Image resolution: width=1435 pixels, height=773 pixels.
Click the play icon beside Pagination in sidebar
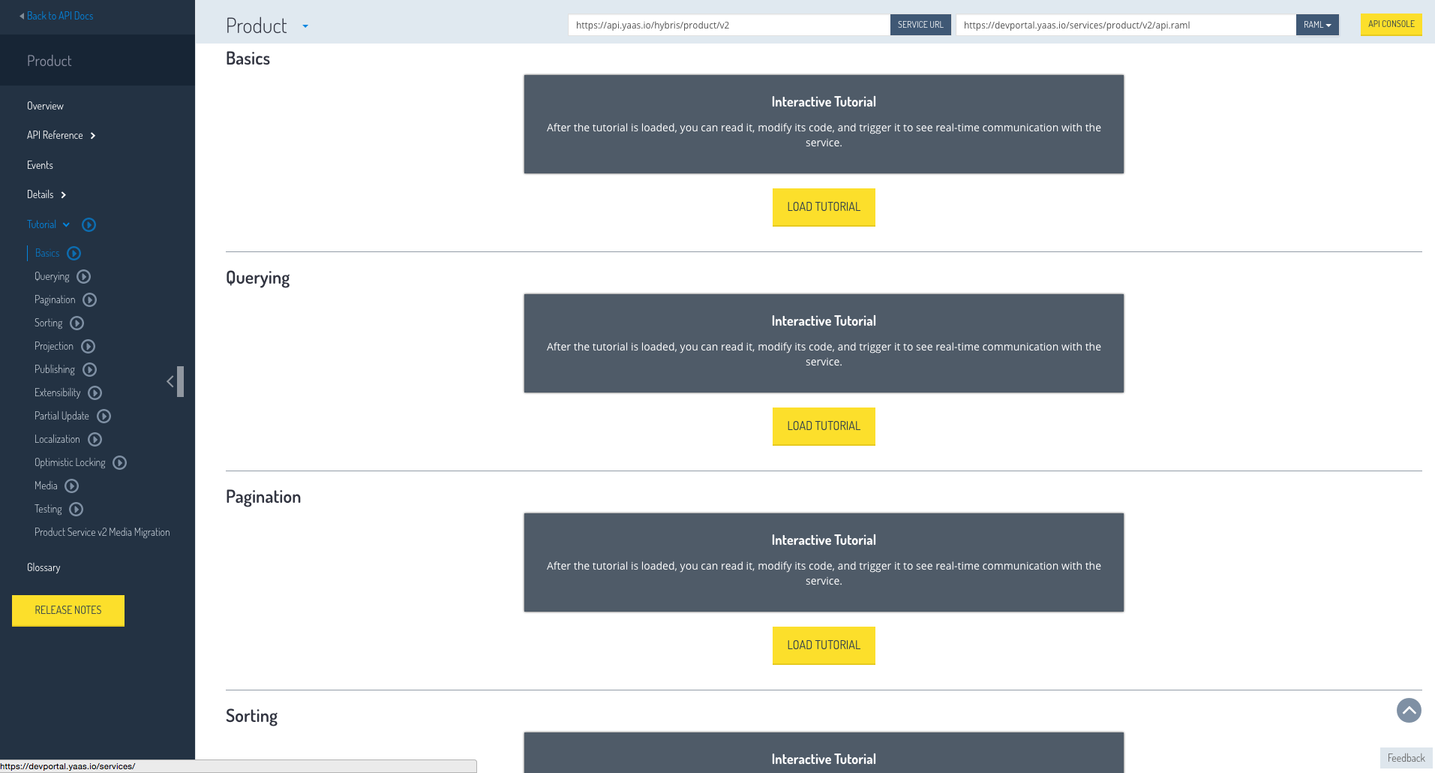pyautogui.click(x=90, y=300)
